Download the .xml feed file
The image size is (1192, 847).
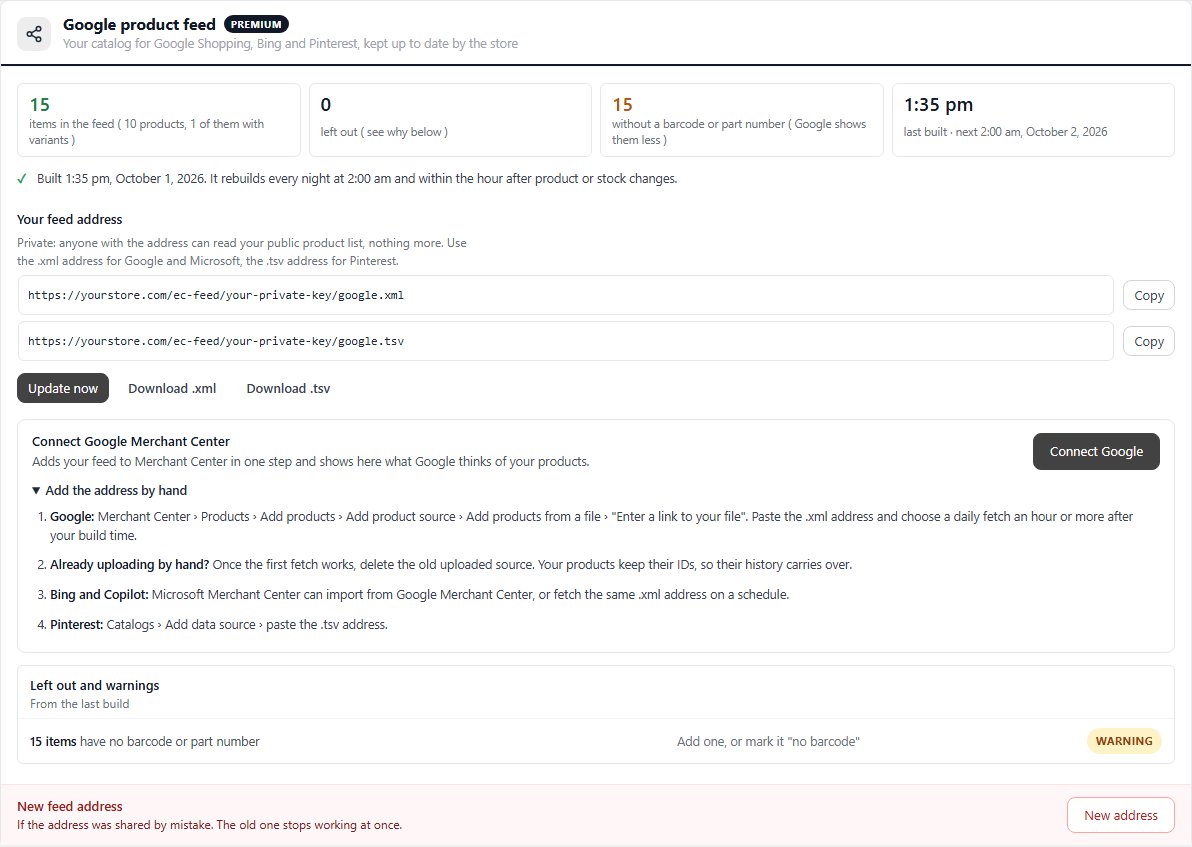pos(172,389)
